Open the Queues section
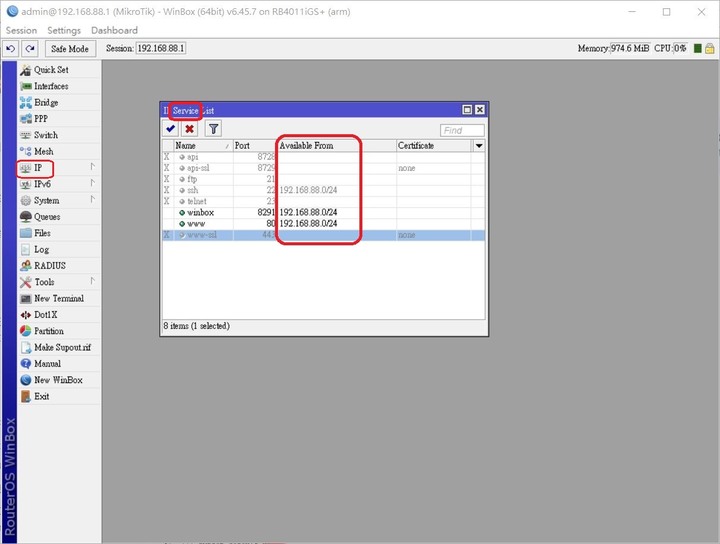 click(x=59, y=217)
